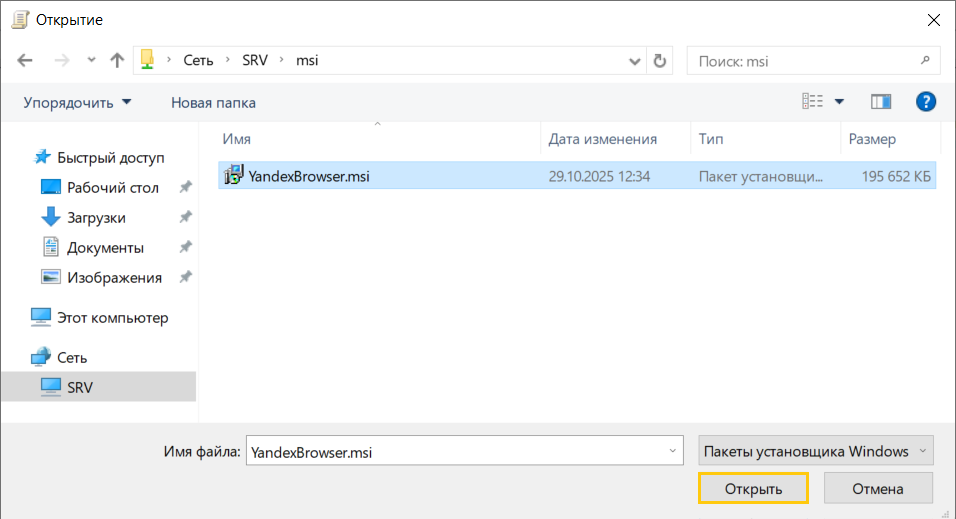Viewport: 956px width, 519px height.
Task: Click the Открыть button
Action: tap(754, 489)
